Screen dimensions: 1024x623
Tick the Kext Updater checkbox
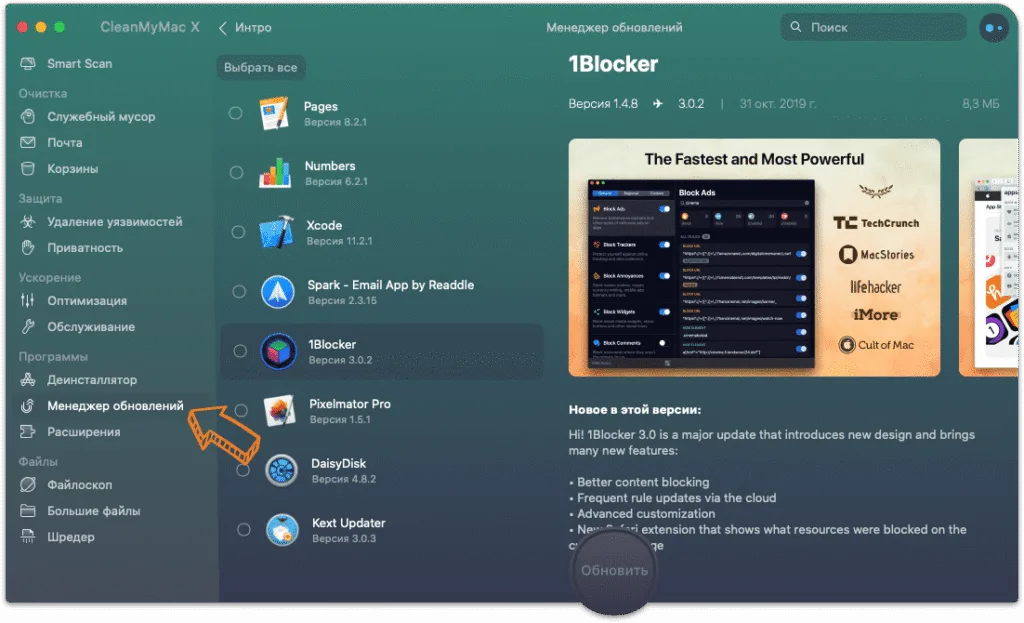point(244,530)
